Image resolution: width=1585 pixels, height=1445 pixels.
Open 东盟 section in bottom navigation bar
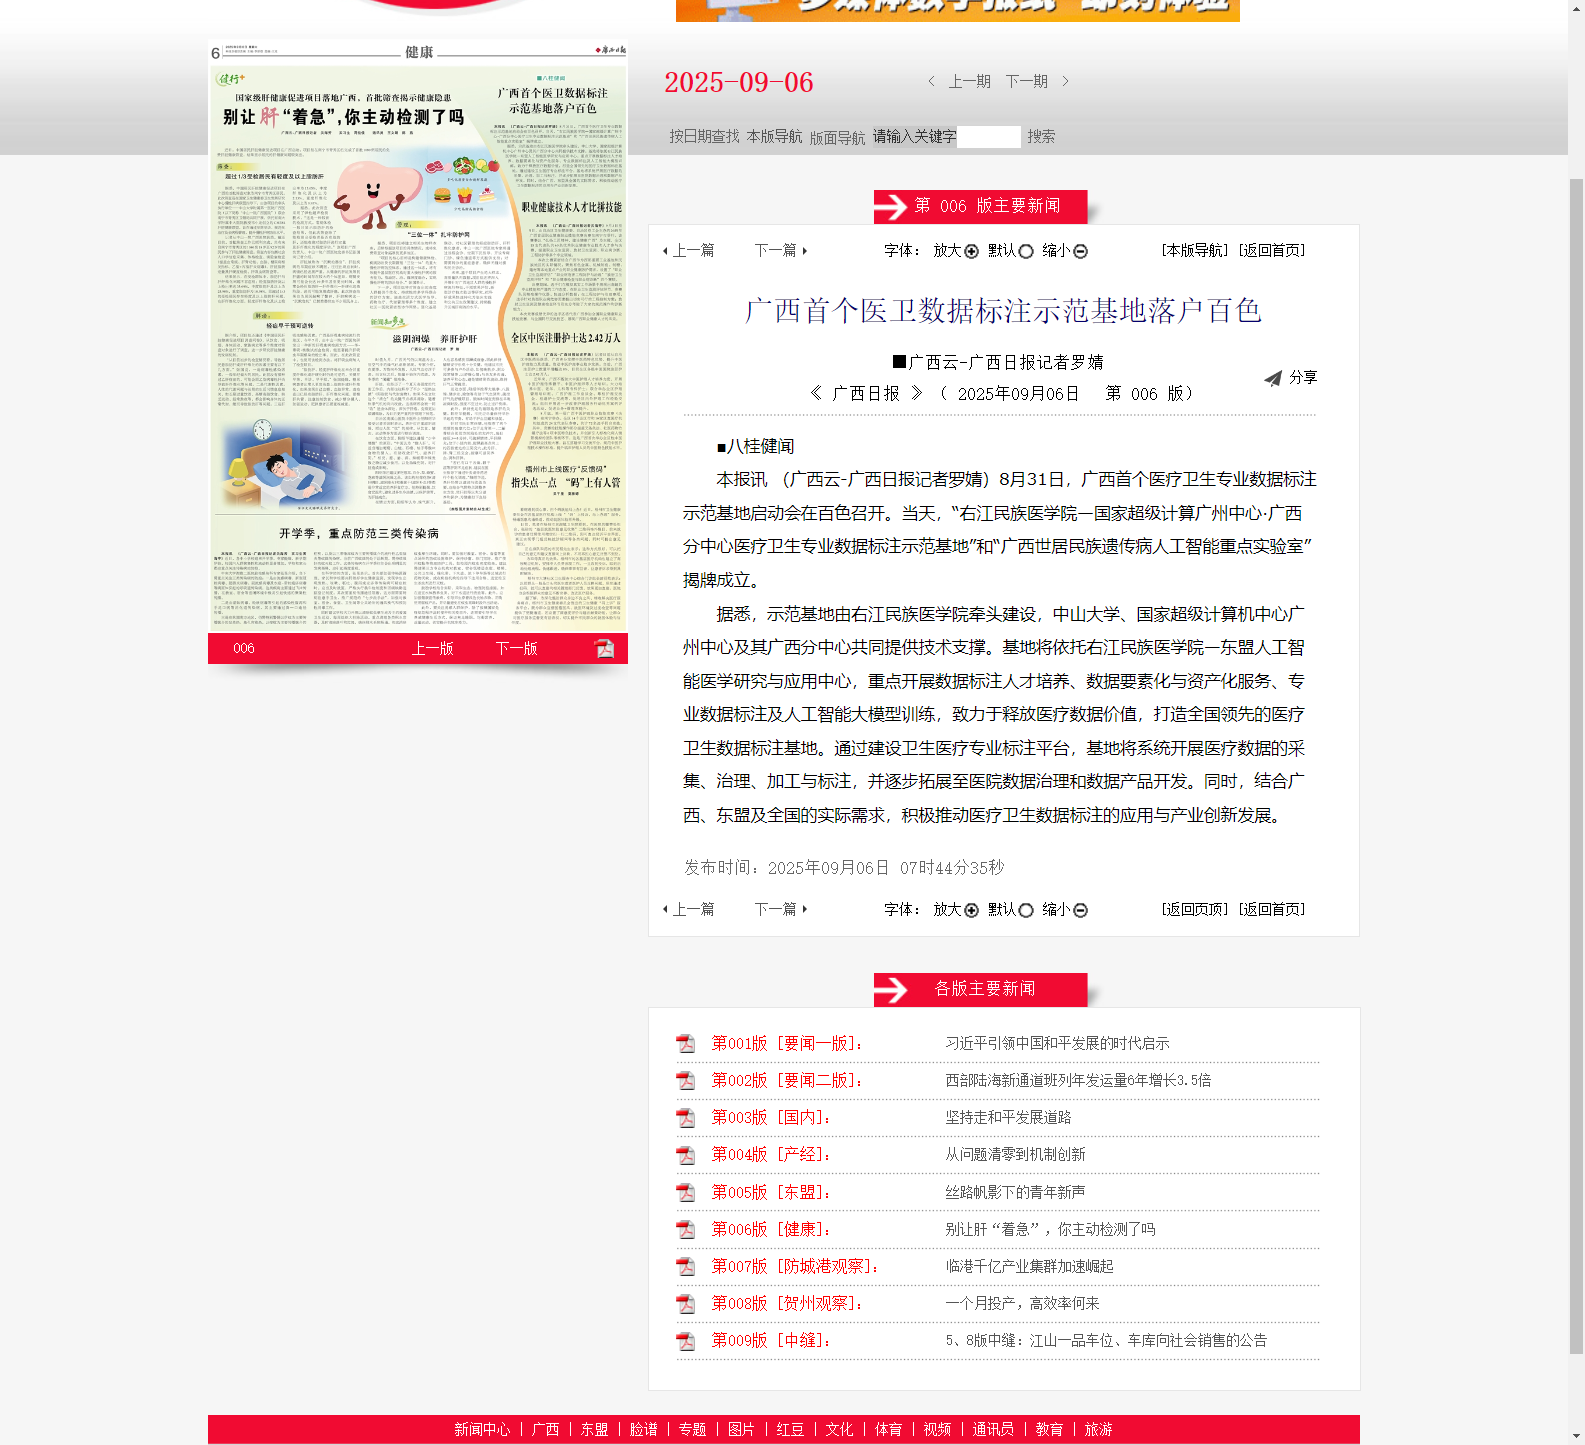(594, 1429)
